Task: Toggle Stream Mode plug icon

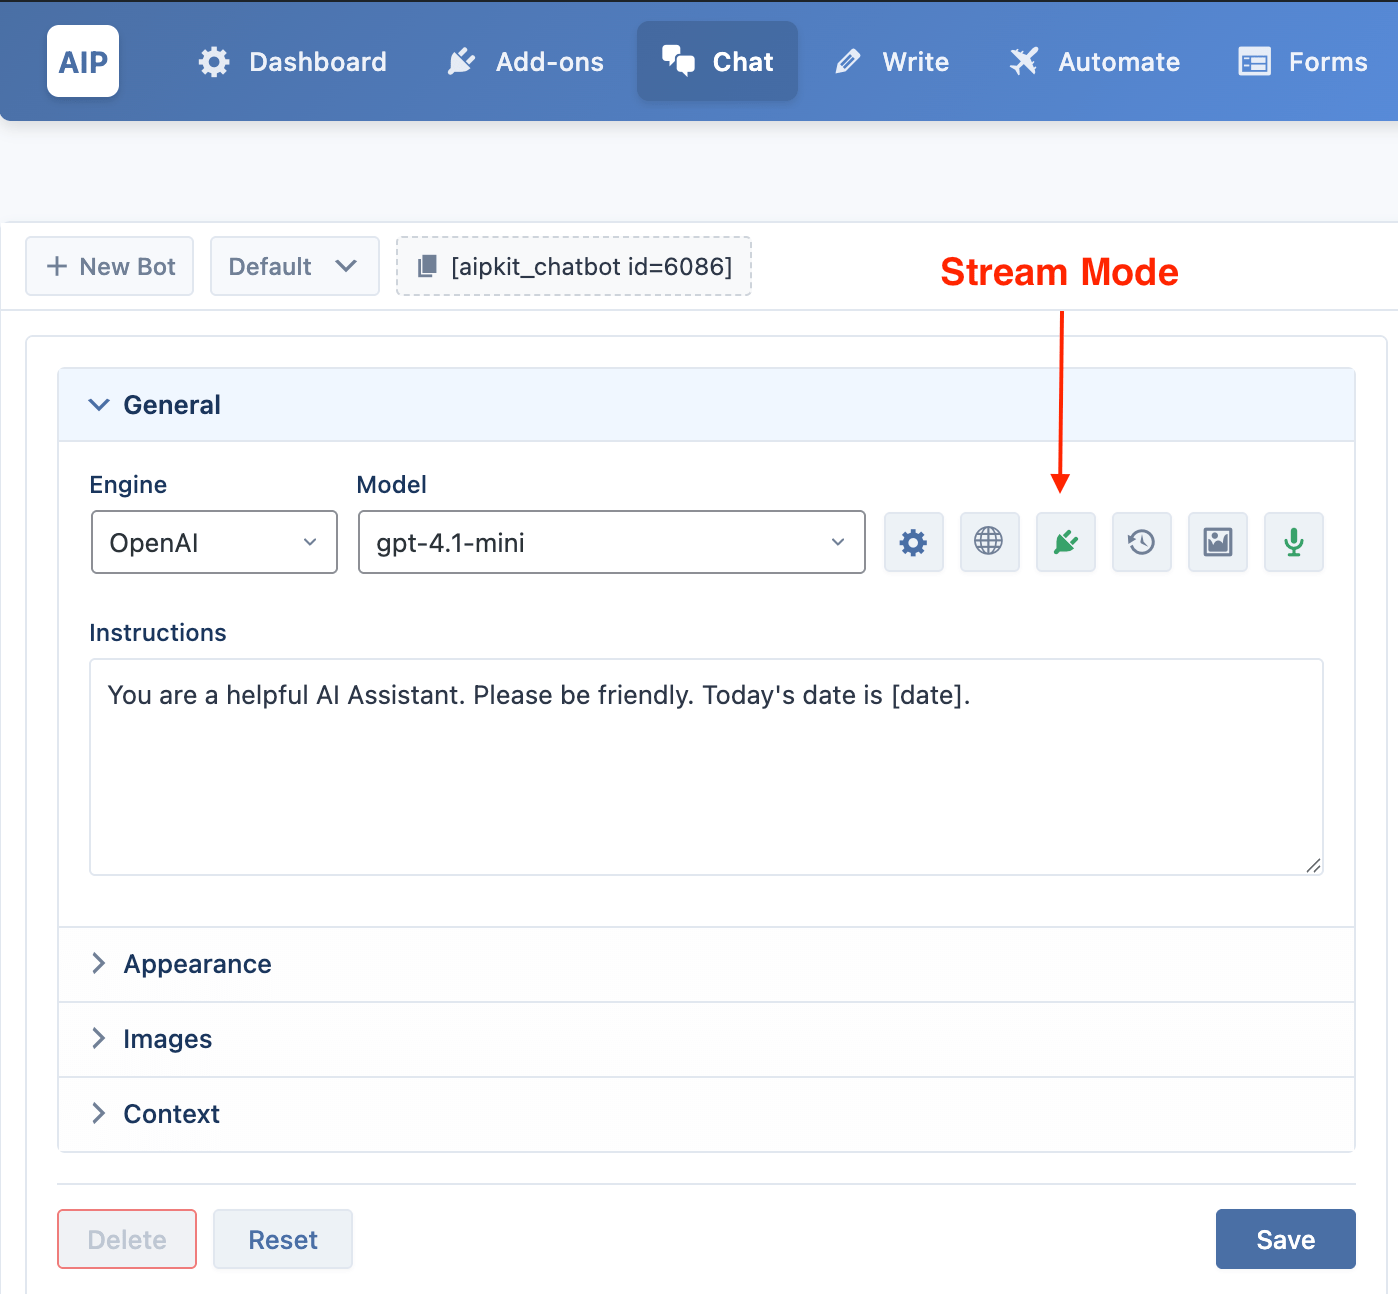Action: coord(1066,542)
